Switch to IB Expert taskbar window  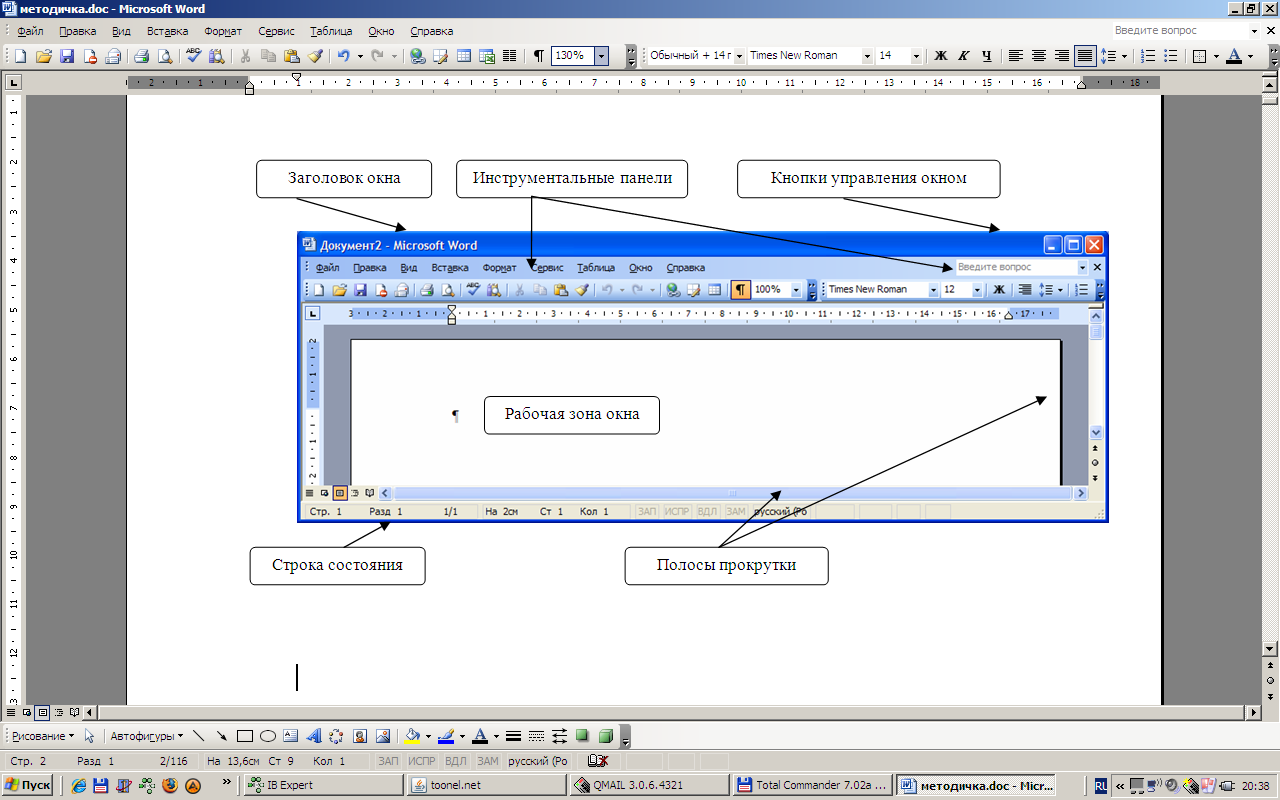pyautogui.click(x=323, y=785)
